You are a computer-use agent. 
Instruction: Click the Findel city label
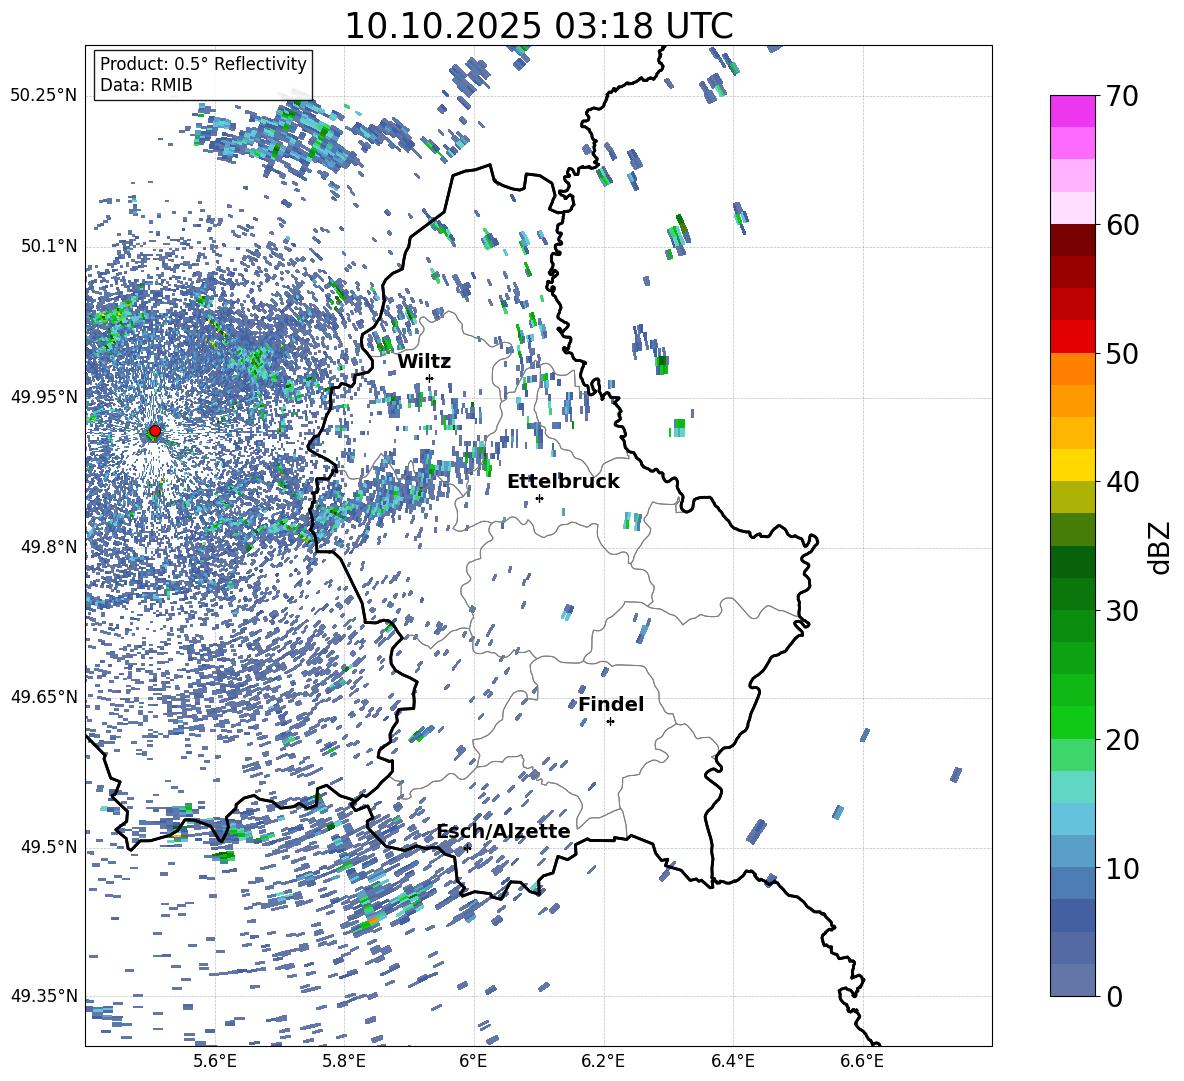611,704
